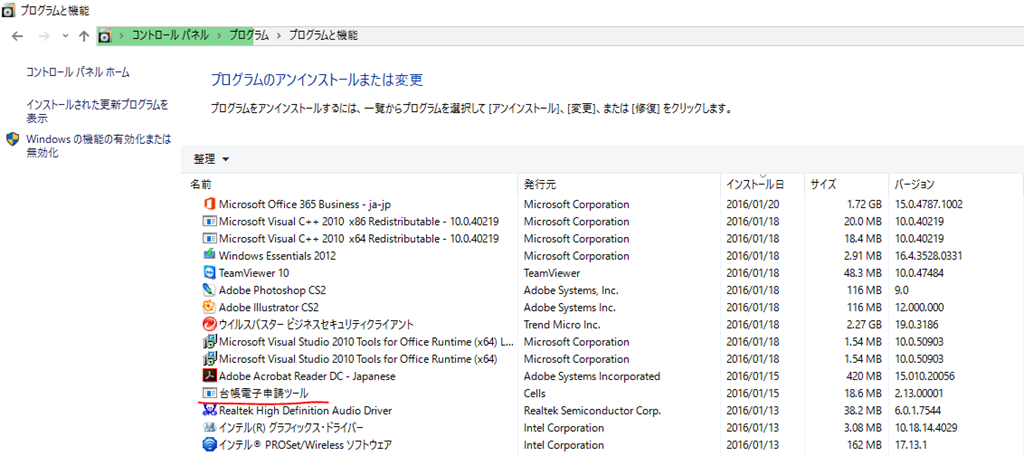This screenshot has height=456, width=1024.
Task: Sort by the サイズ column header
Action: [823, 184]
